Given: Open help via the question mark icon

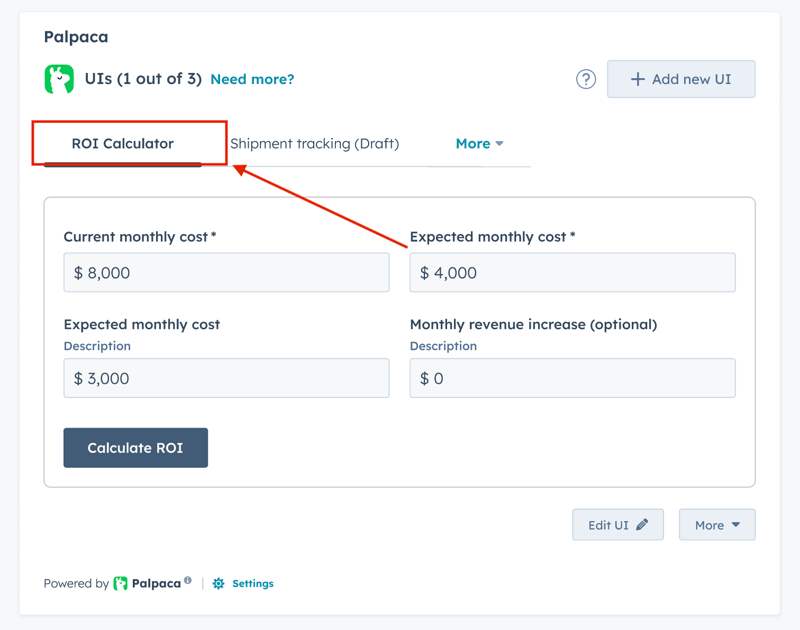Looking at the screenshot, I should pos(586,79).
